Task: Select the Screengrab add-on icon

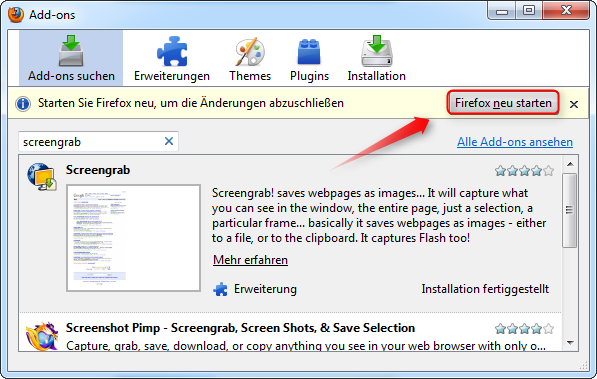Action: point(42,177)
